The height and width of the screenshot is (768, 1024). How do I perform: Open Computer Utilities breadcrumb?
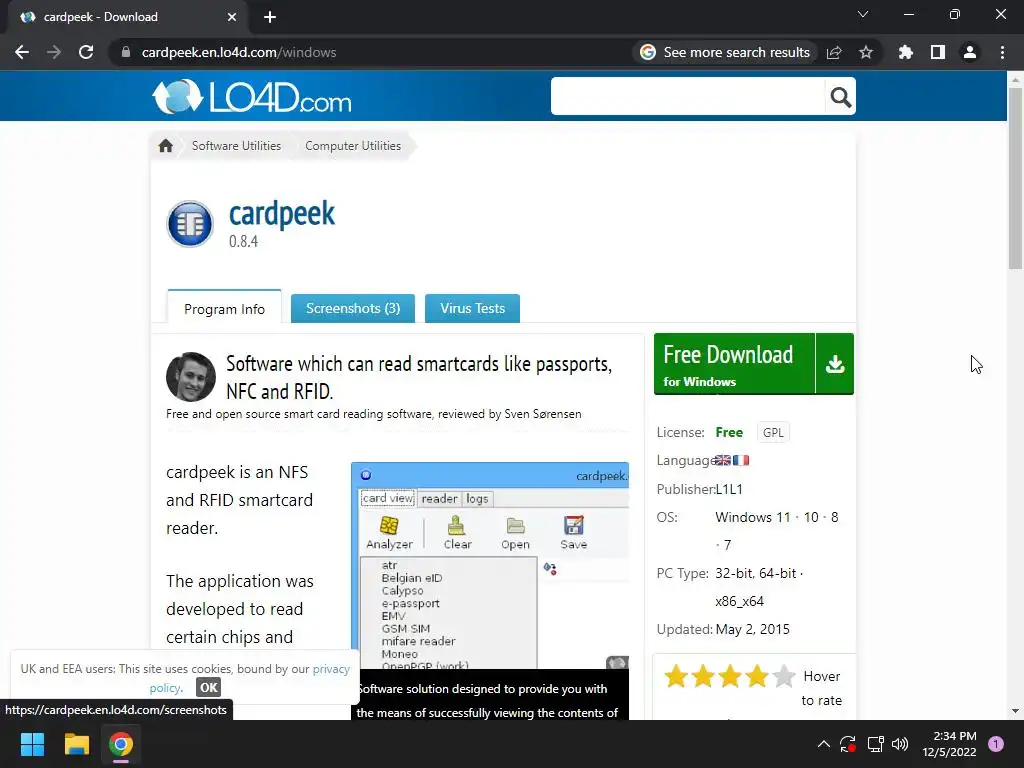pos(353,146)
